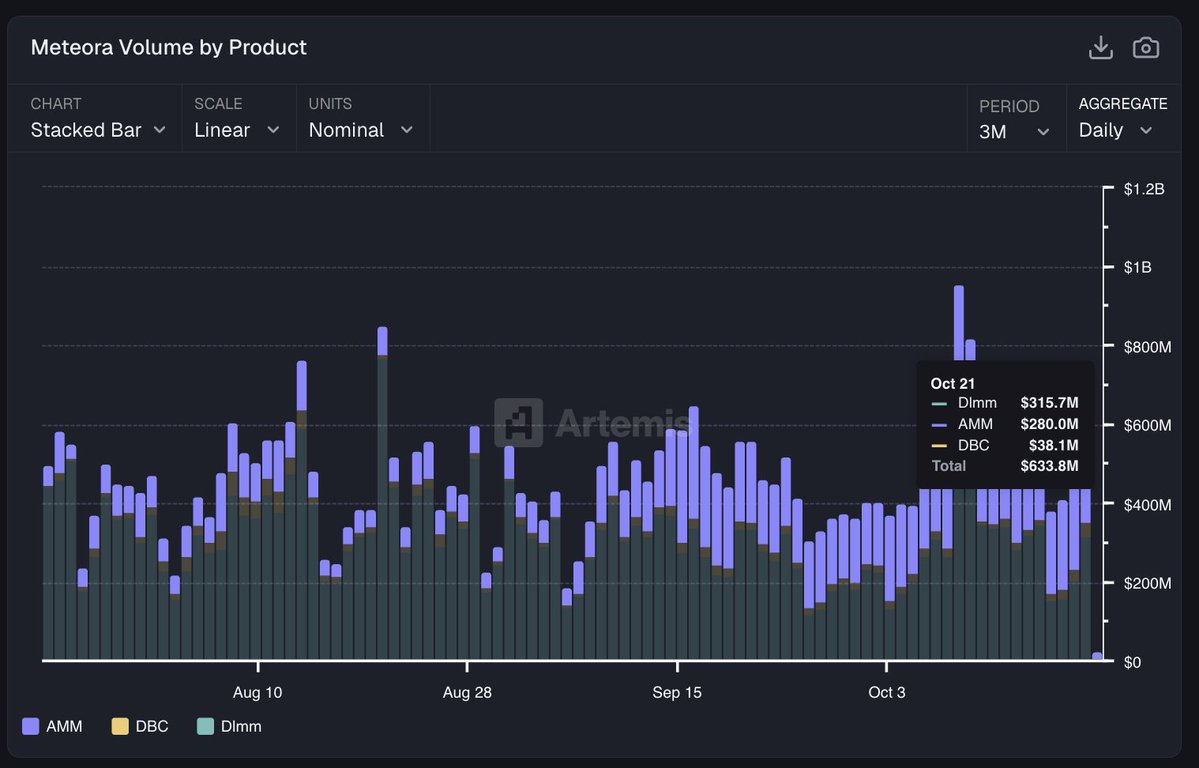The height and width of the screenshot is (768, 1199).
Task: Click the Sep 15 x-axis label
Action: [x=677, y=692]
